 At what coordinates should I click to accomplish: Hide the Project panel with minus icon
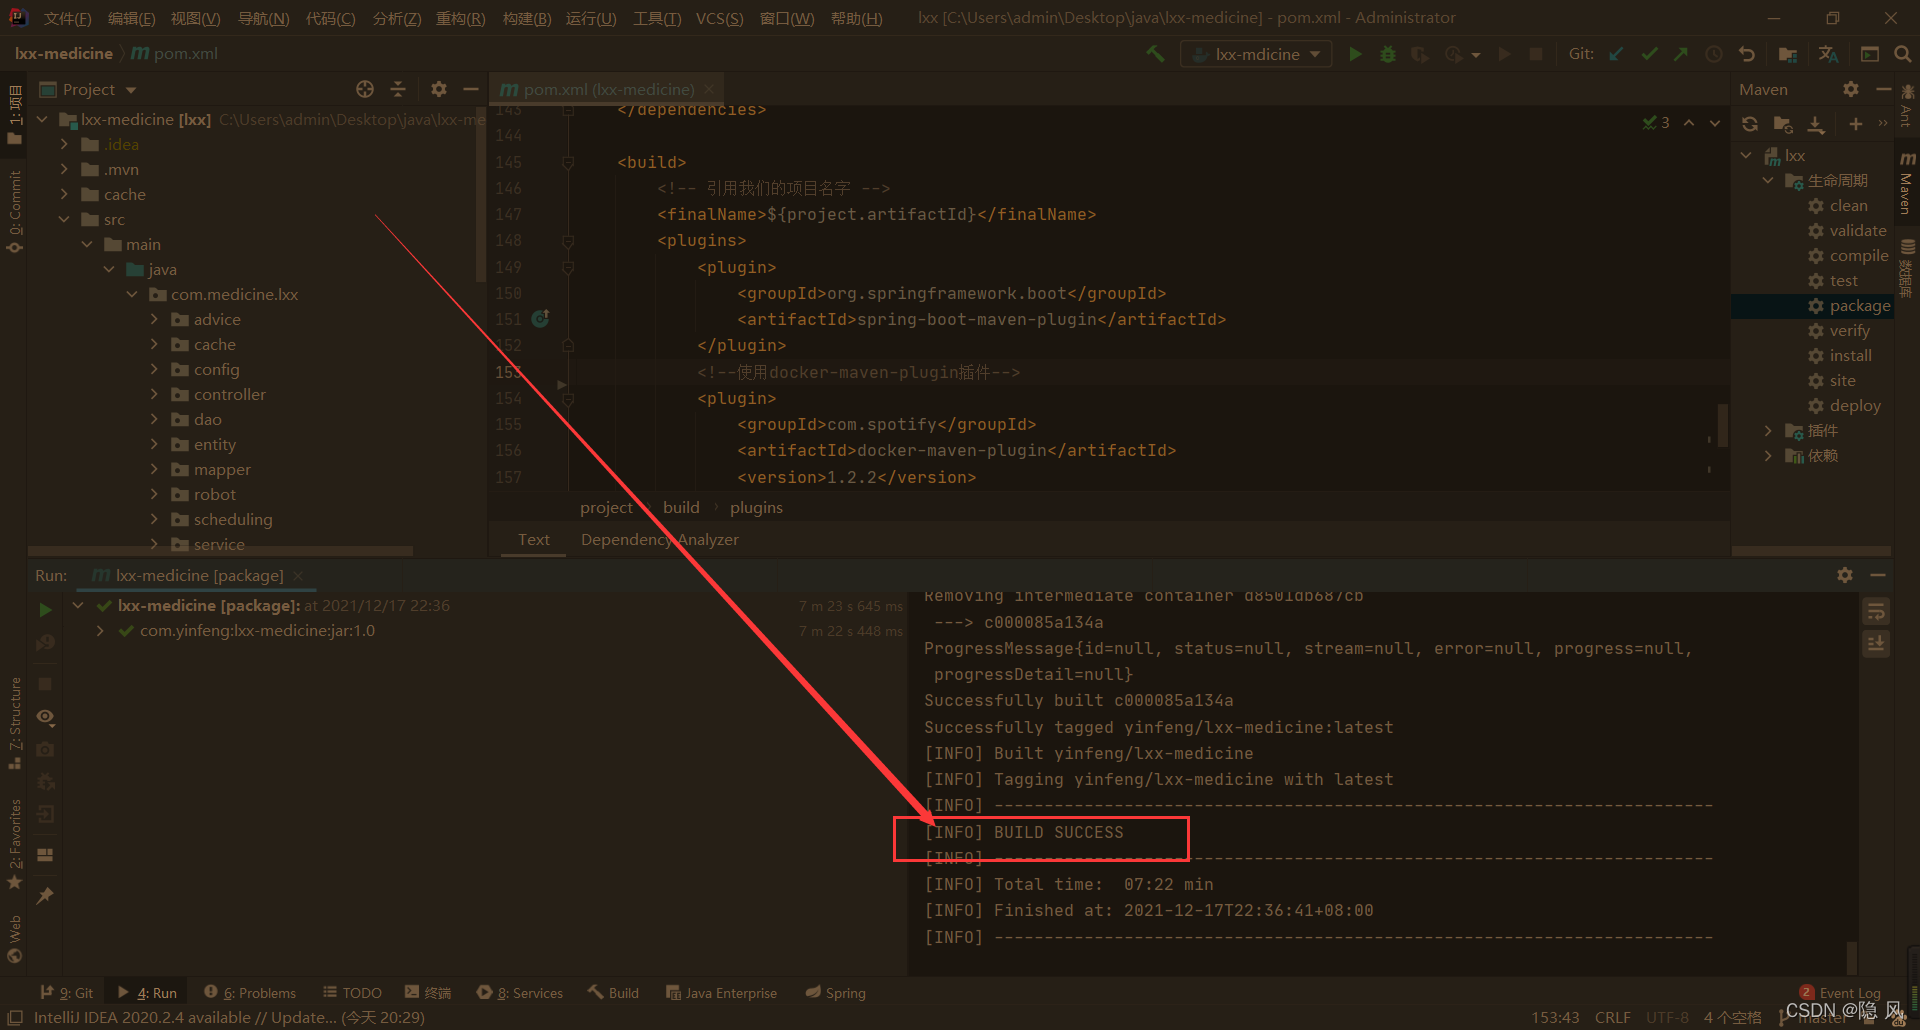[471, 89]
